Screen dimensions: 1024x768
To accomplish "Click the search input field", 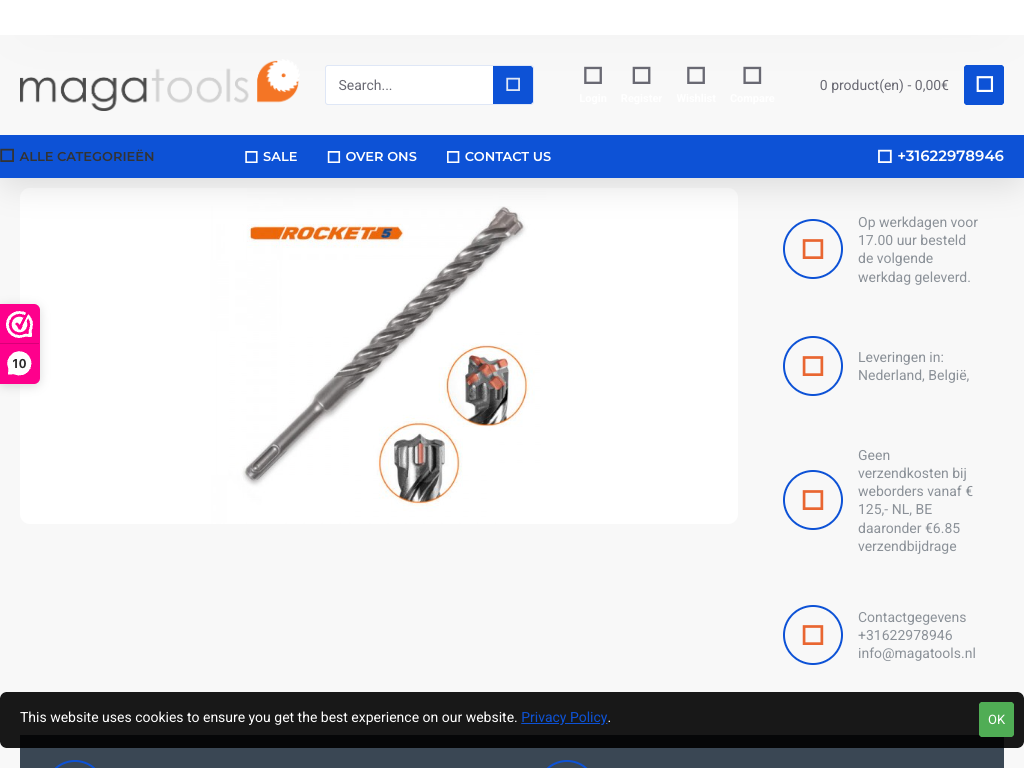I will (409, 85).
